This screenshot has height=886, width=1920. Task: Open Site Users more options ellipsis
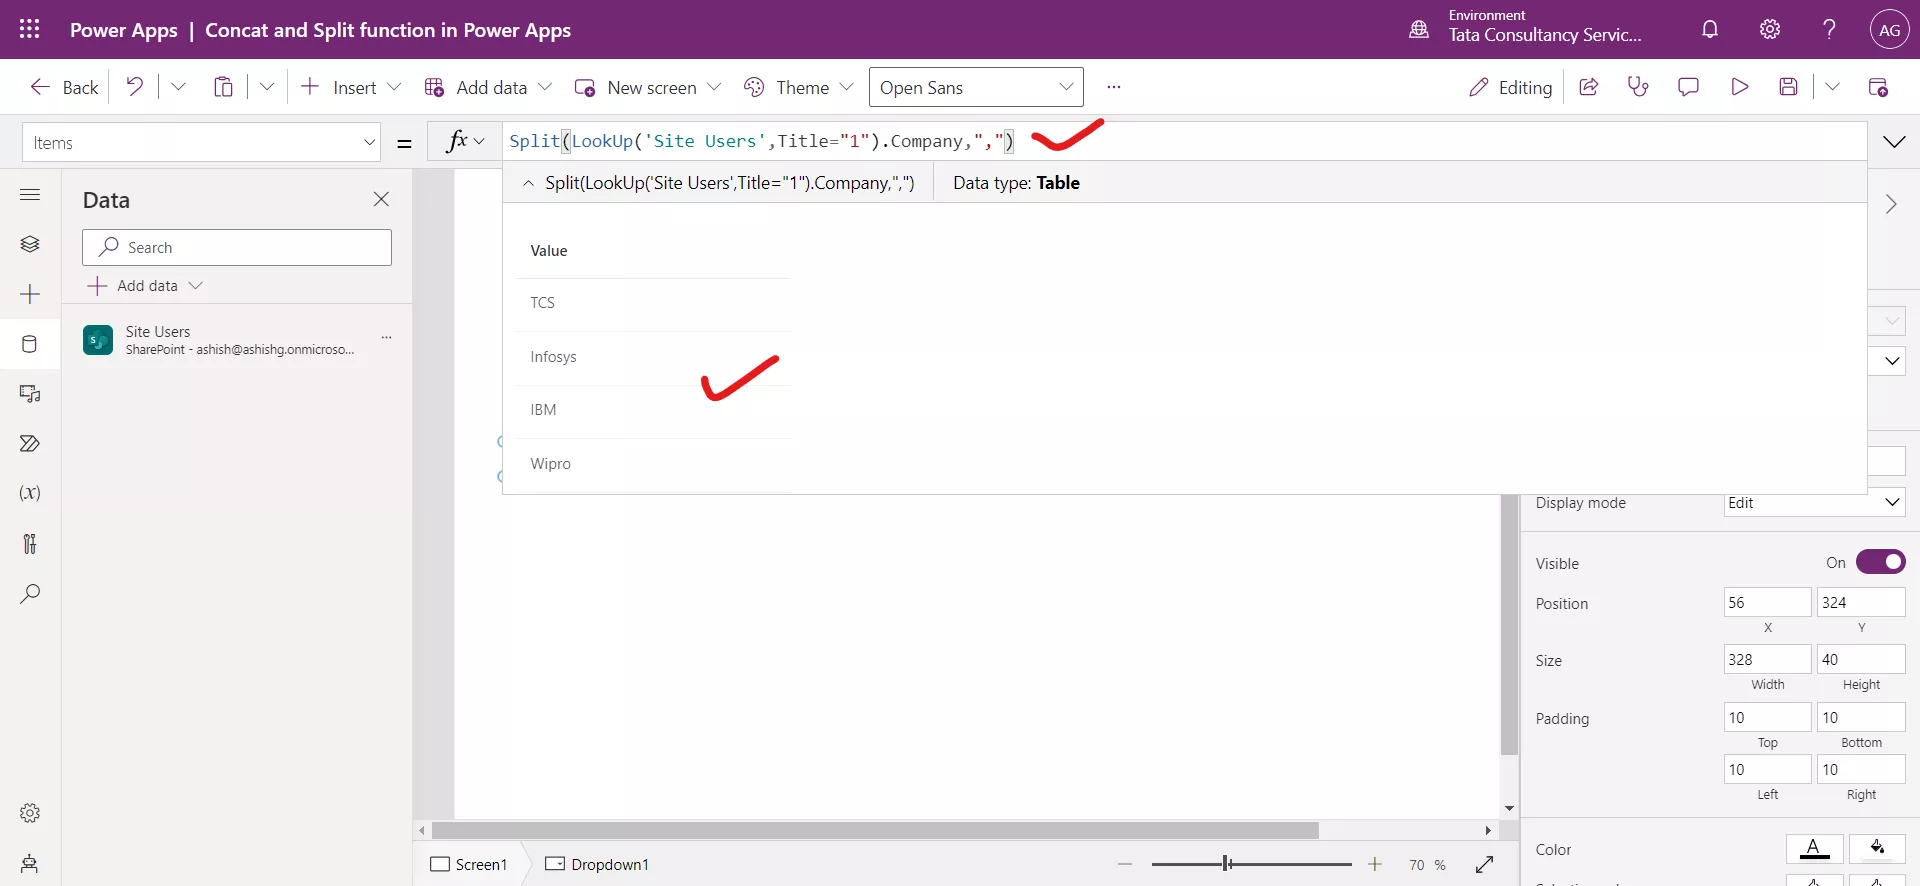386,338
